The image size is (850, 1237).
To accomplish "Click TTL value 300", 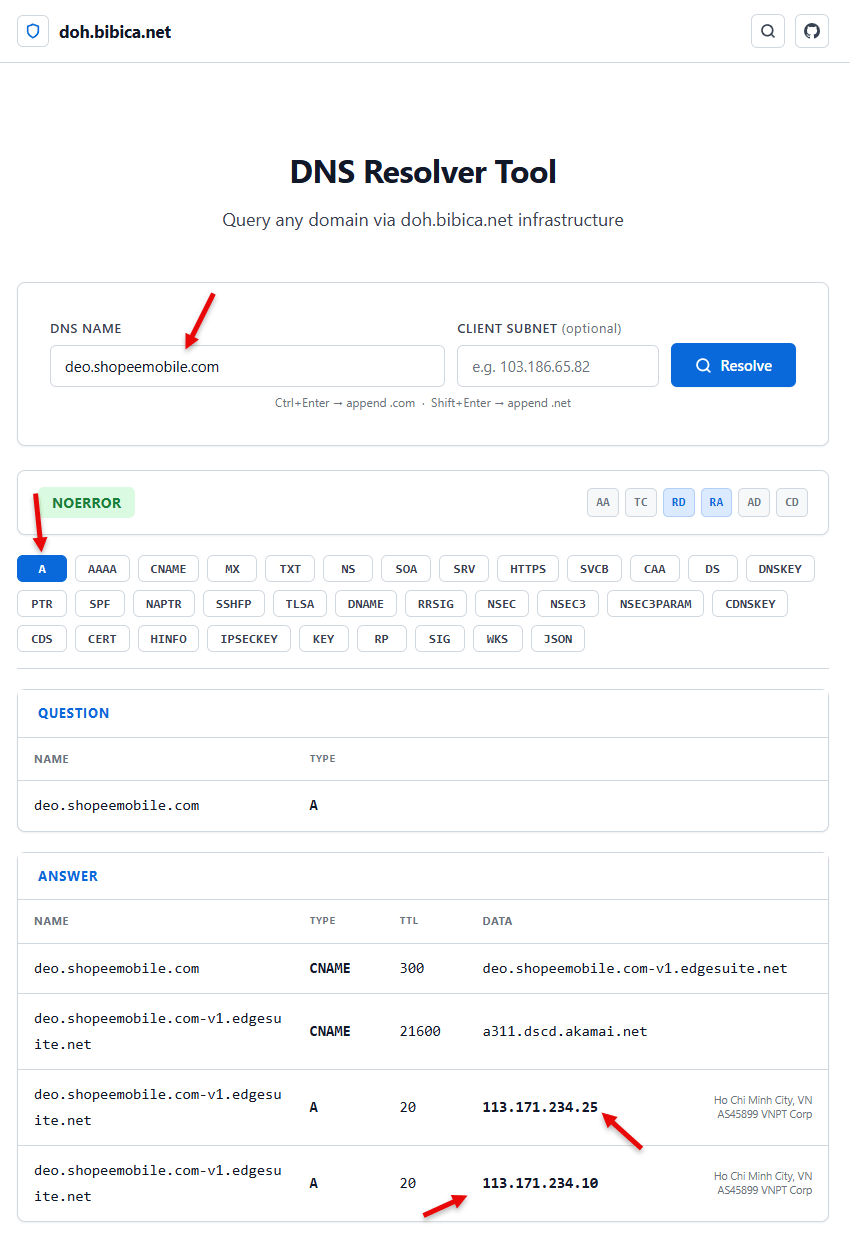I will click(412, 968).
